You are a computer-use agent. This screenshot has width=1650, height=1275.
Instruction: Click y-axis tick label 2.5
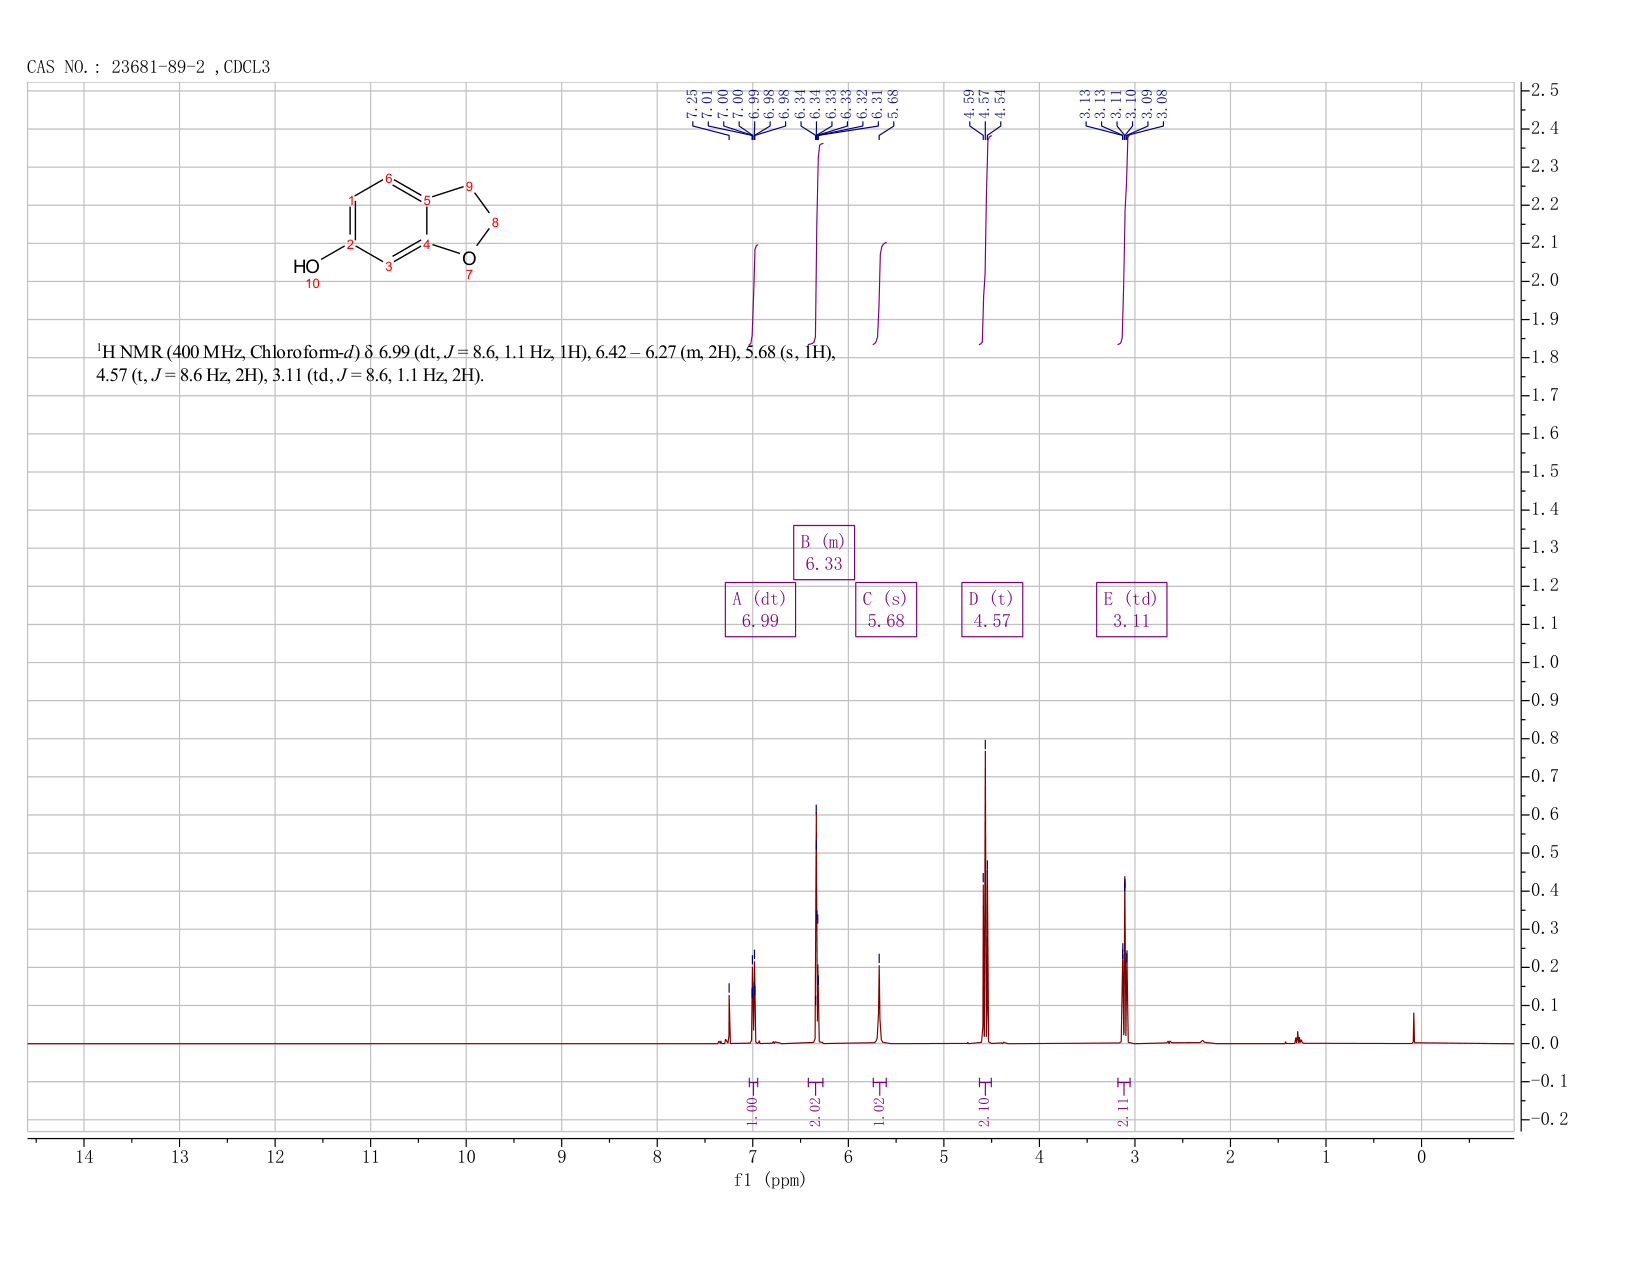click(x=1544, y=91)
